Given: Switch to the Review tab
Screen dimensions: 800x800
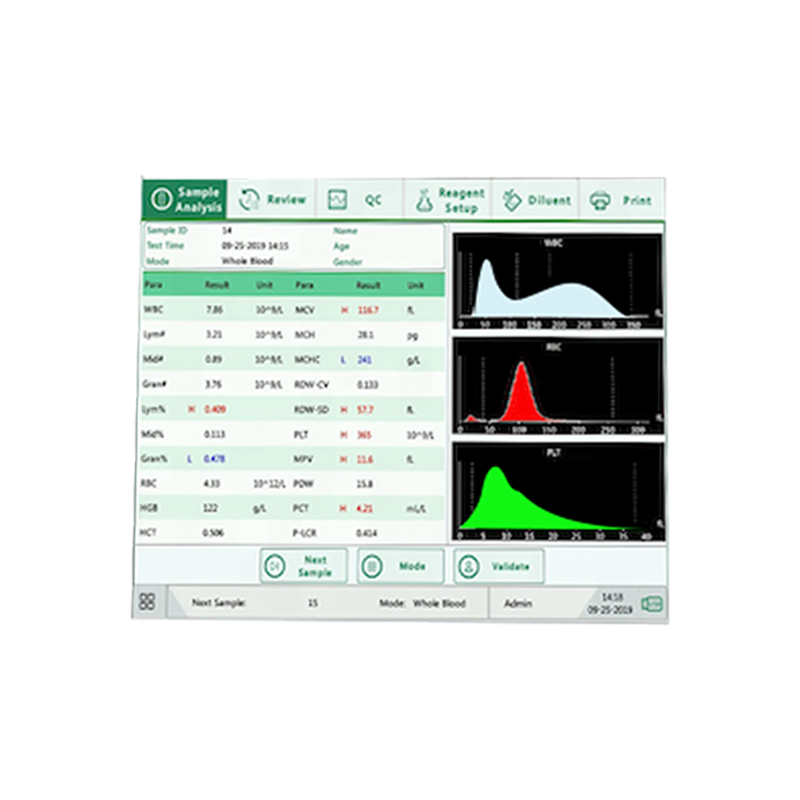Looking at the screenshot, I should [273, 199].
